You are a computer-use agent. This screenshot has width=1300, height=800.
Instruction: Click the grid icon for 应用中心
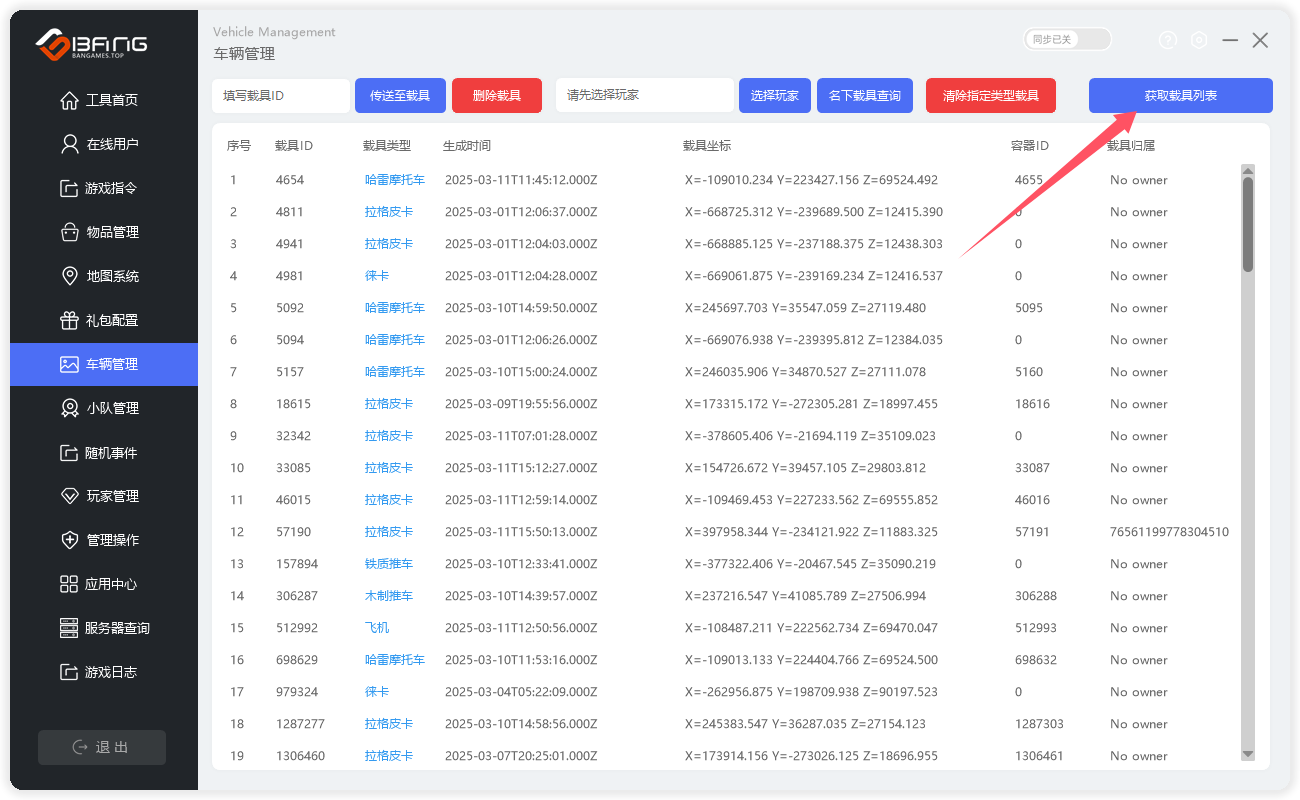(69, 584)
